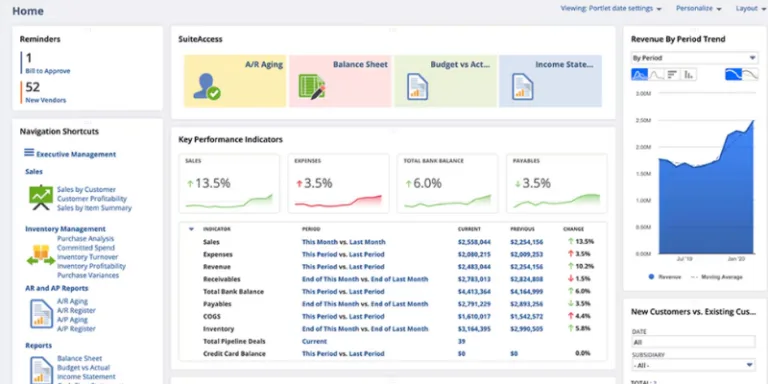Screen dimensions: 768x384
Task: Open Sales by Customer shortcut
Action: [86, 190]
